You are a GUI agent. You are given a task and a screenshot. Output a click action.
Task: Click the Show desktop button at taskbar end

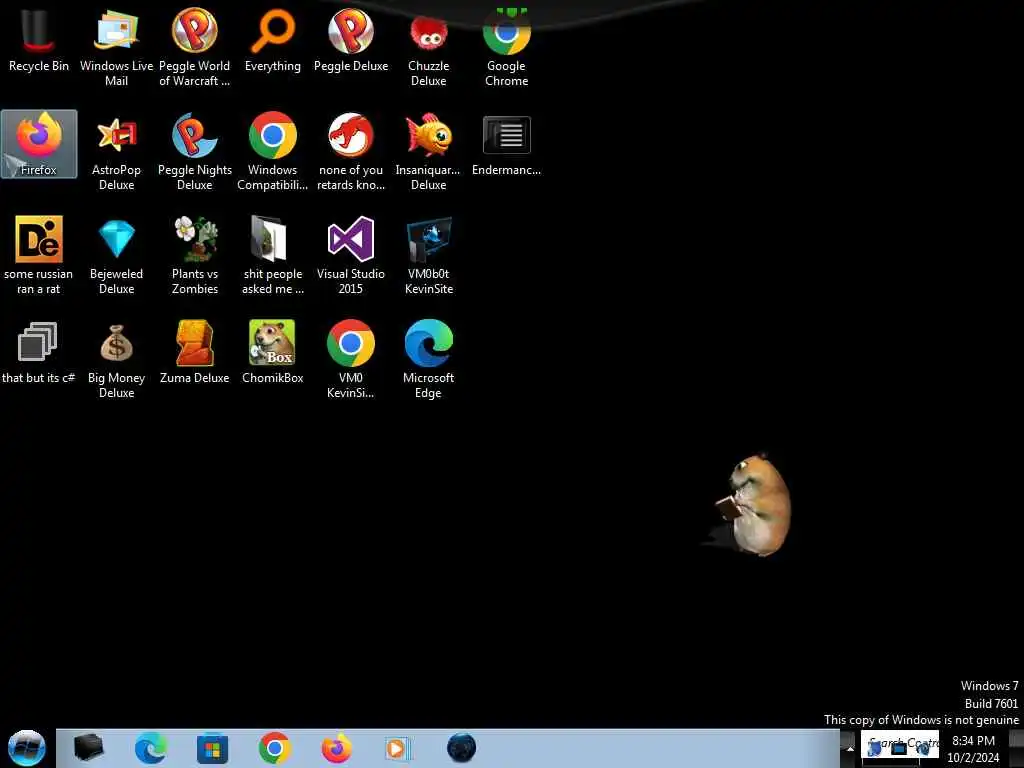point(1016,748)
